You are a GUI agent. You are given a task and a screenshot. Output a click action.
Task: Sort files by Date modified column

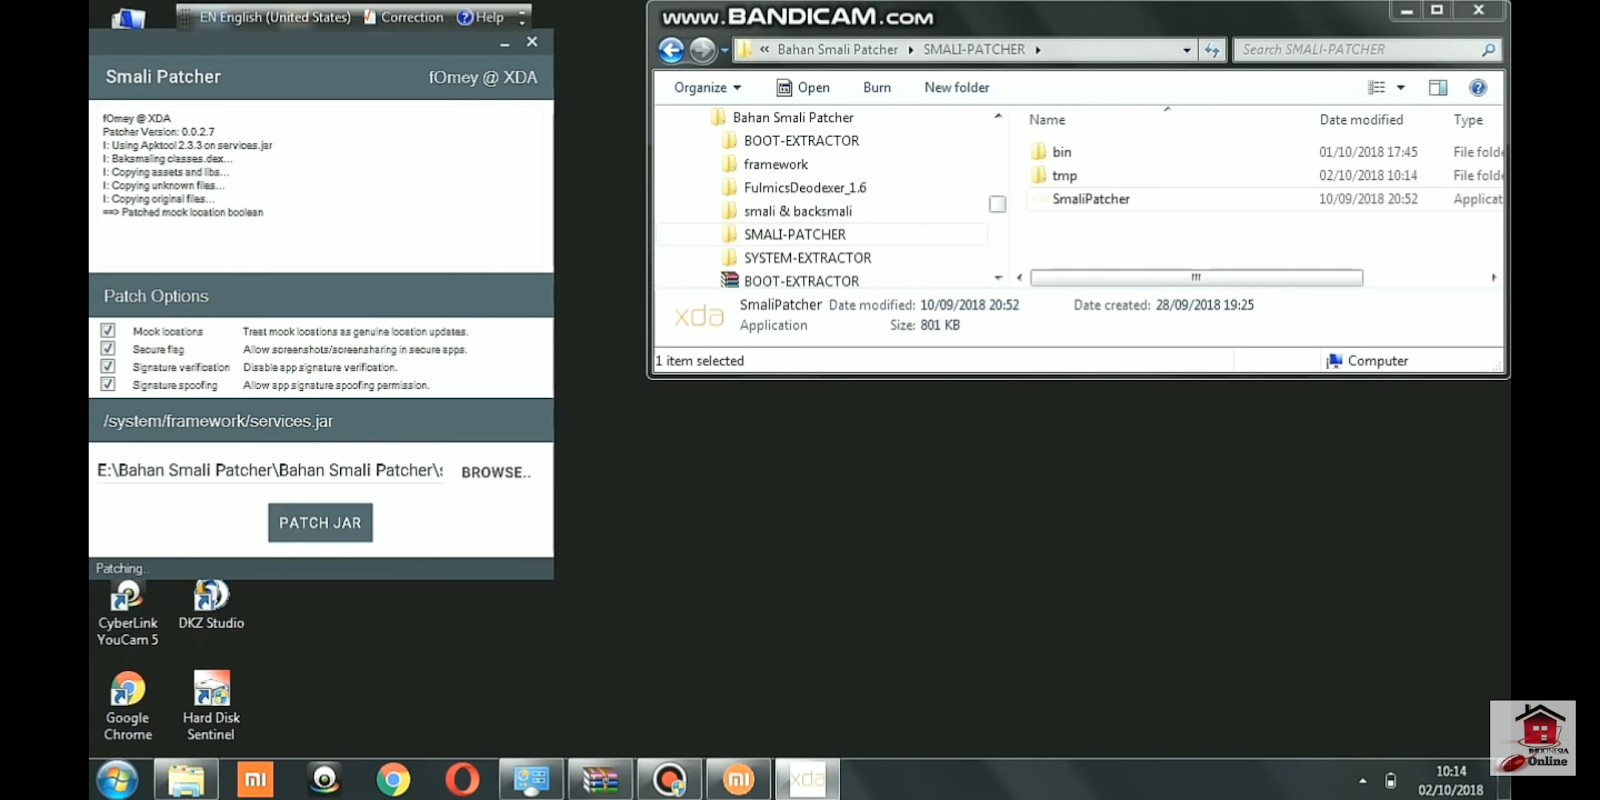click(x=1361, y=120)
